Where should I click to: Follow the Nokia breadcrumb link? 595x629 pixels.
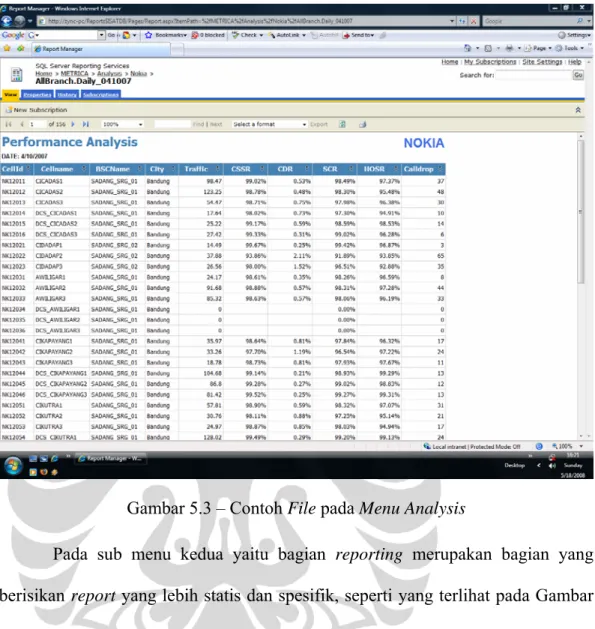138,74
